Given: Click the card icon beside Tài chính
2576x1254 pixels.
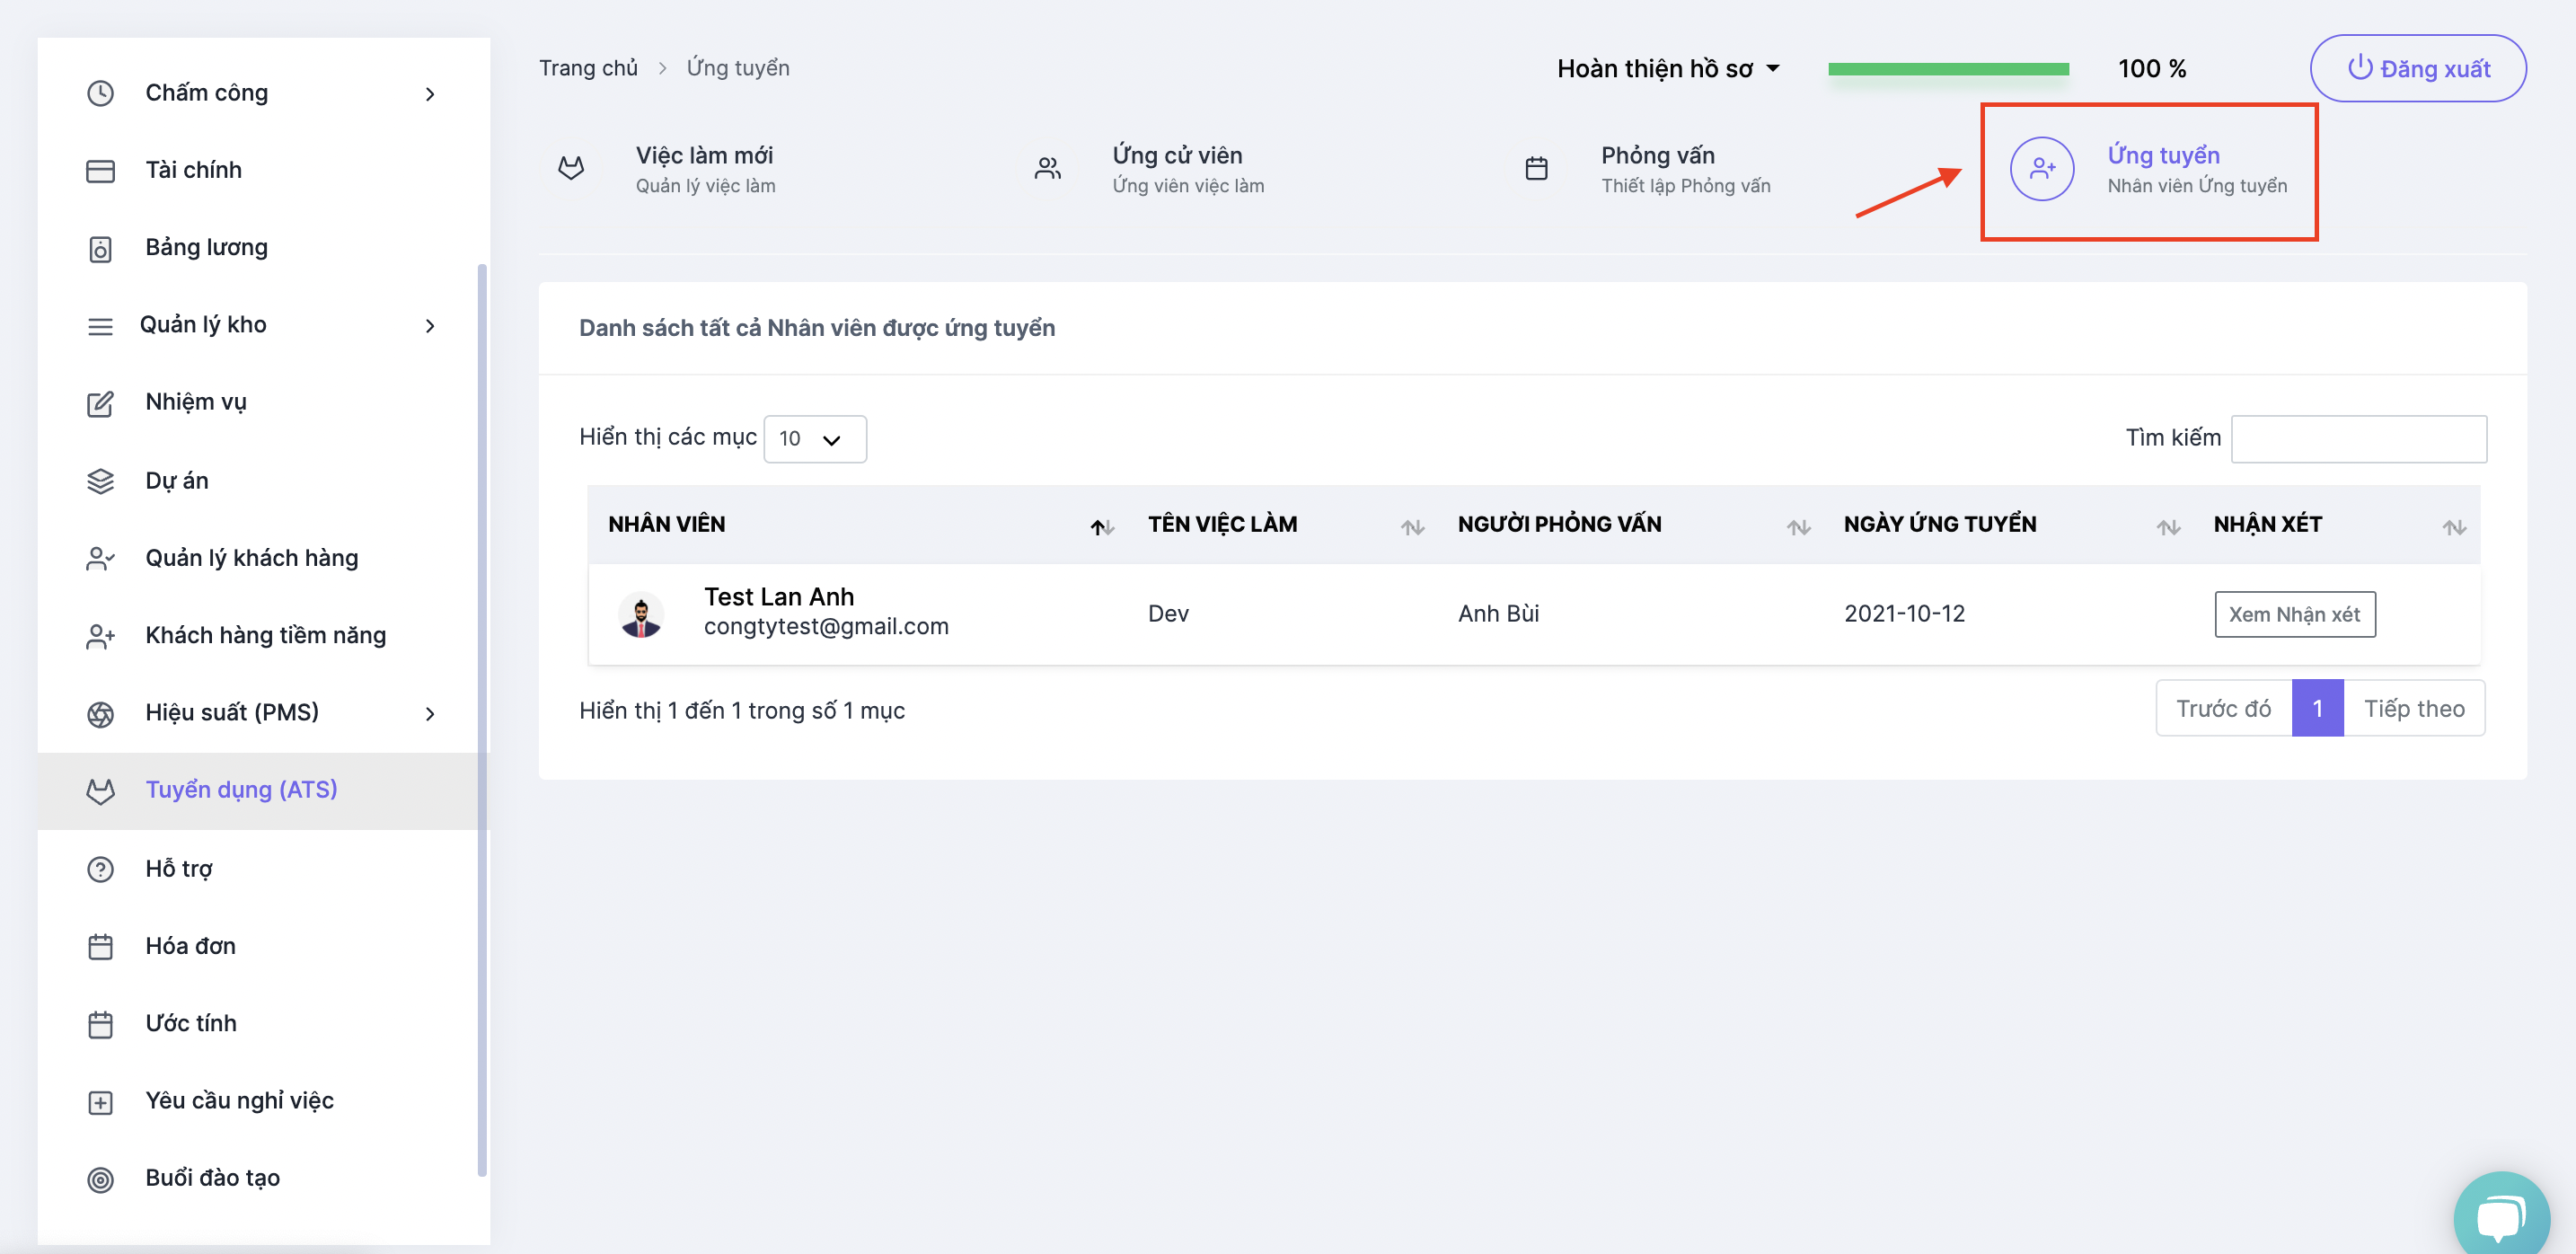Looking at the screenshot, I should pos(100,171).
